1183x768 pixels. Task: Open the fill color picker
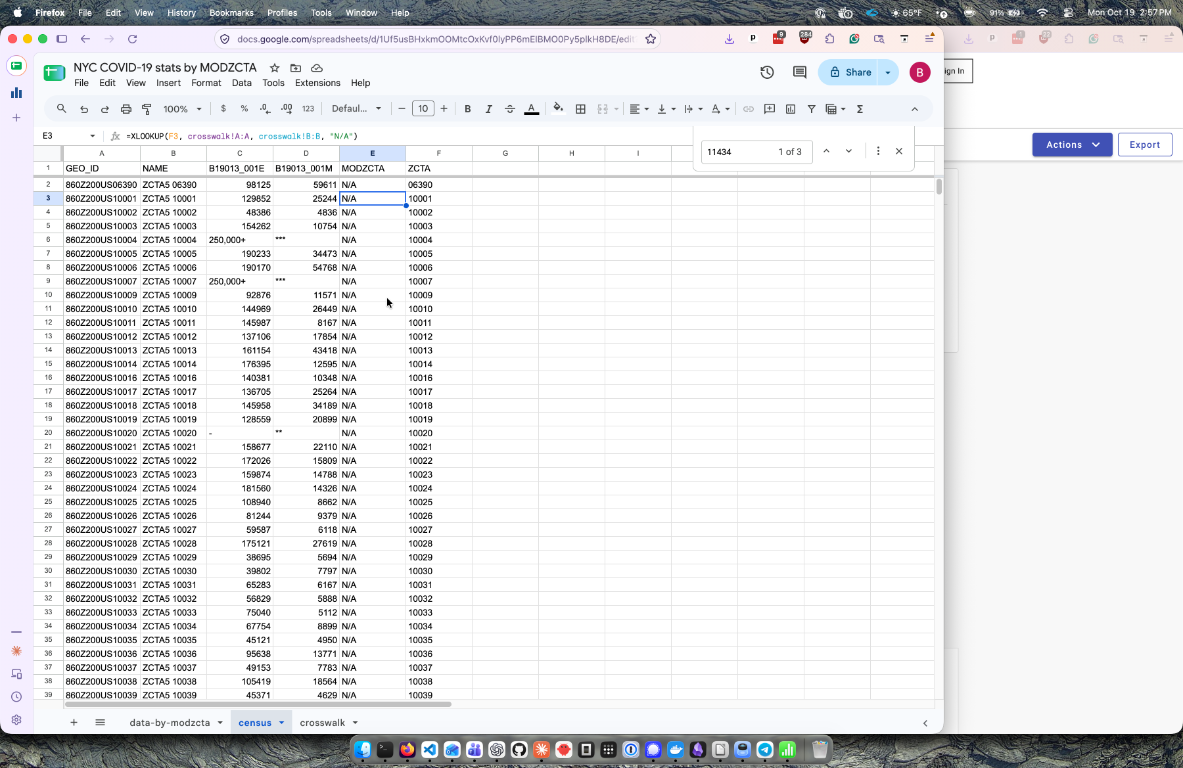tap(558, 109)
